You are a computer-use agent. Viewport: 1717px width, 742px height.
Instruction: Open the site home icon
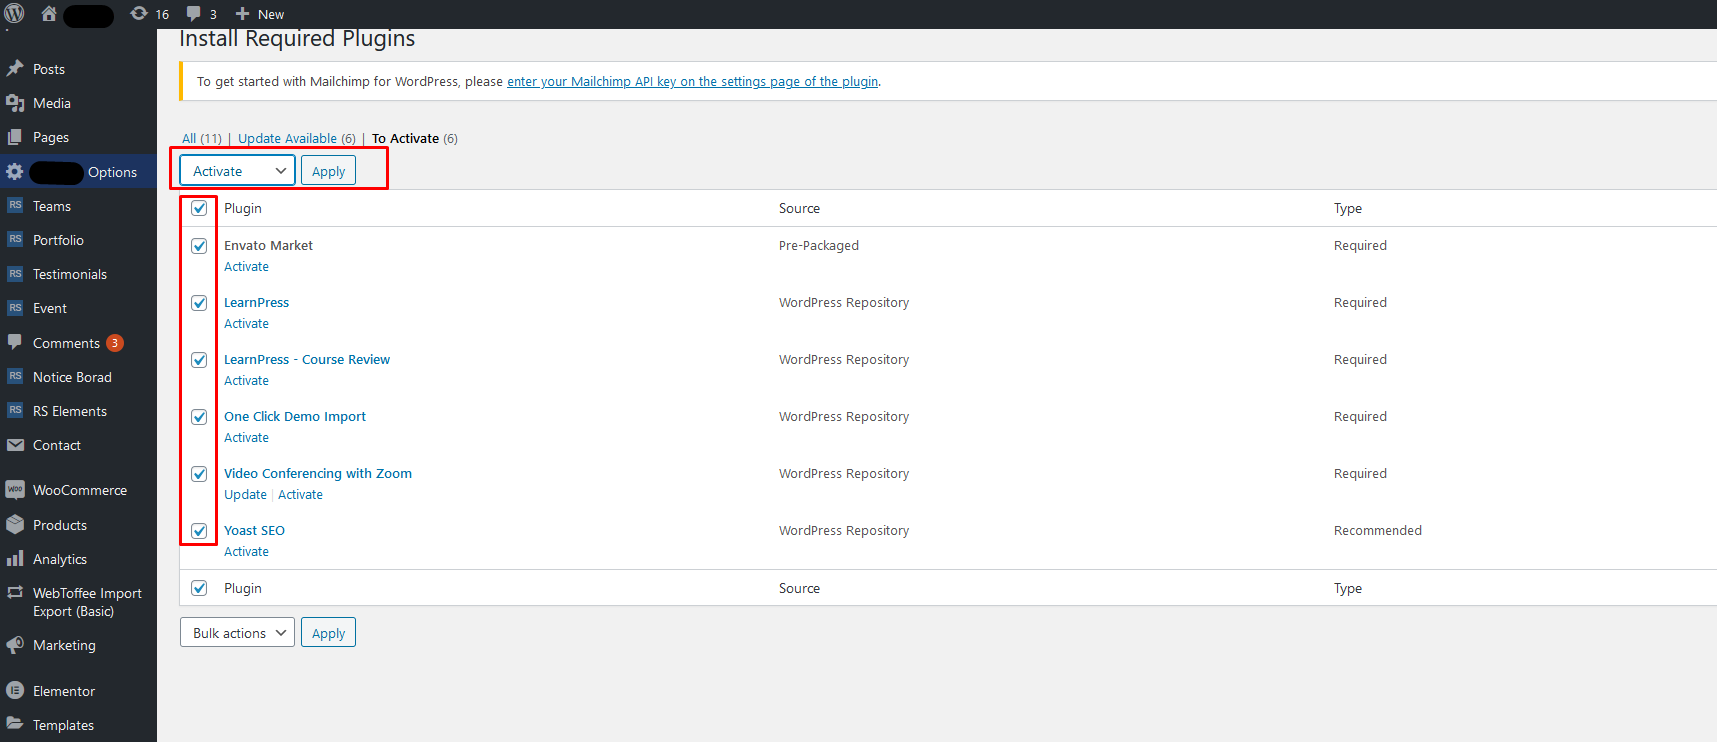pyautogui.click(x=48, y=14)
